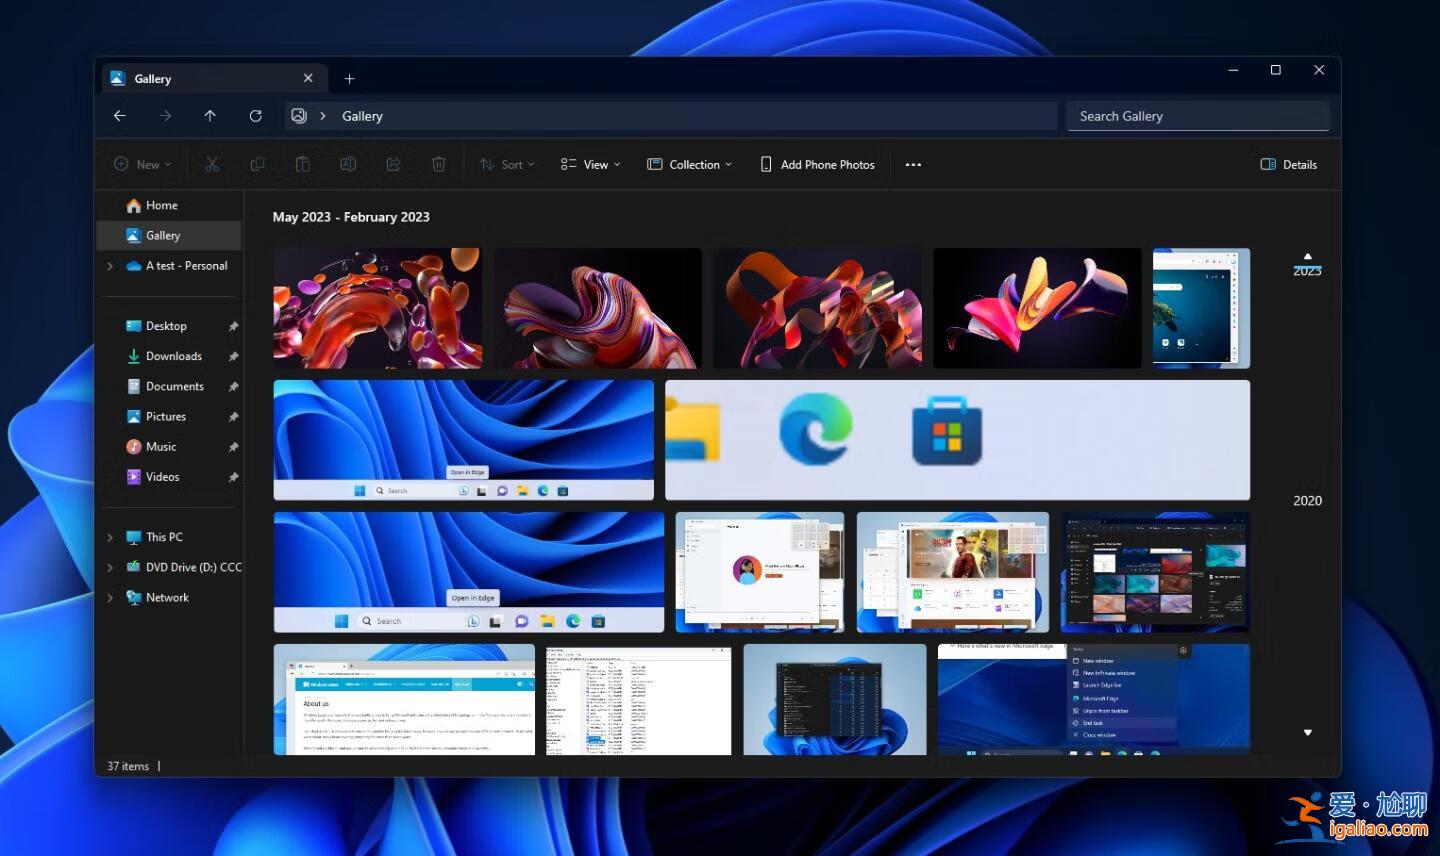The width and height of the screenshot is (1440, 856).
Task: Open the Home section in the navigation pane
Action: pyautogui.click(x=160, y=205)
